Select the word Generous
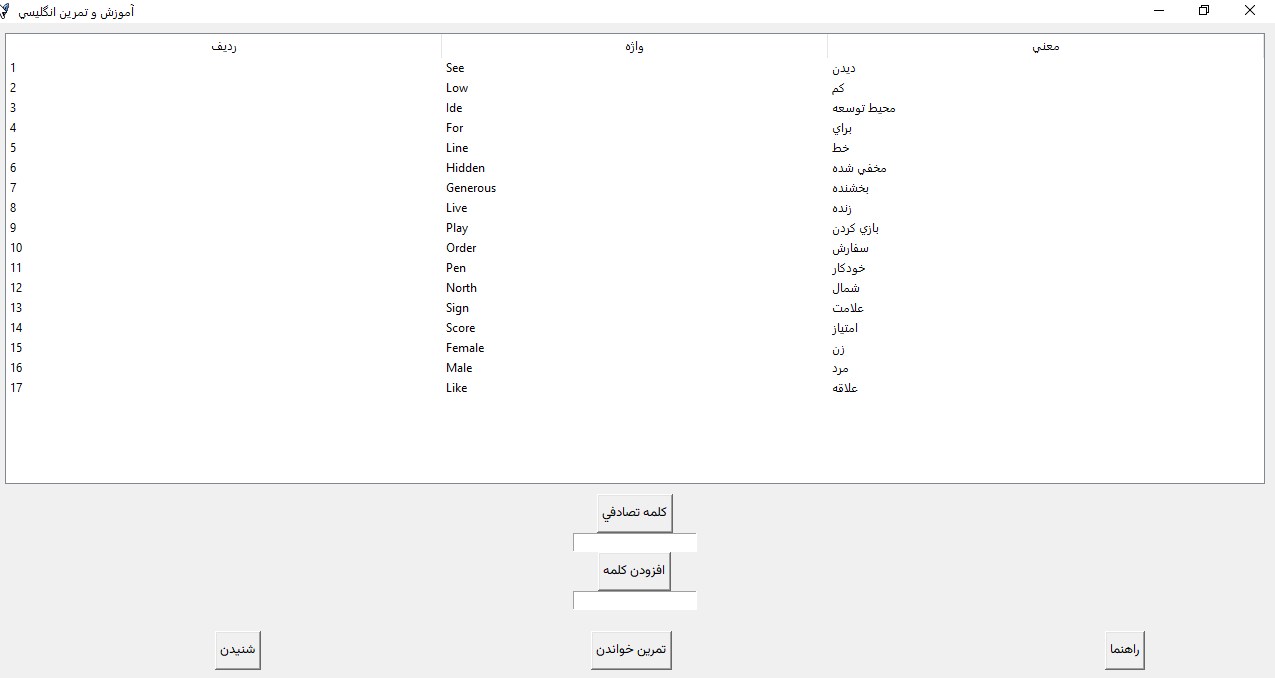The image size is (1275, 678). (x=471, y=188)
